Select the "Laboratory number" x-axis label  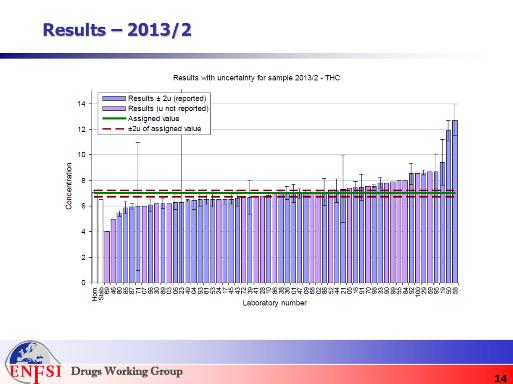coord(274,303)
